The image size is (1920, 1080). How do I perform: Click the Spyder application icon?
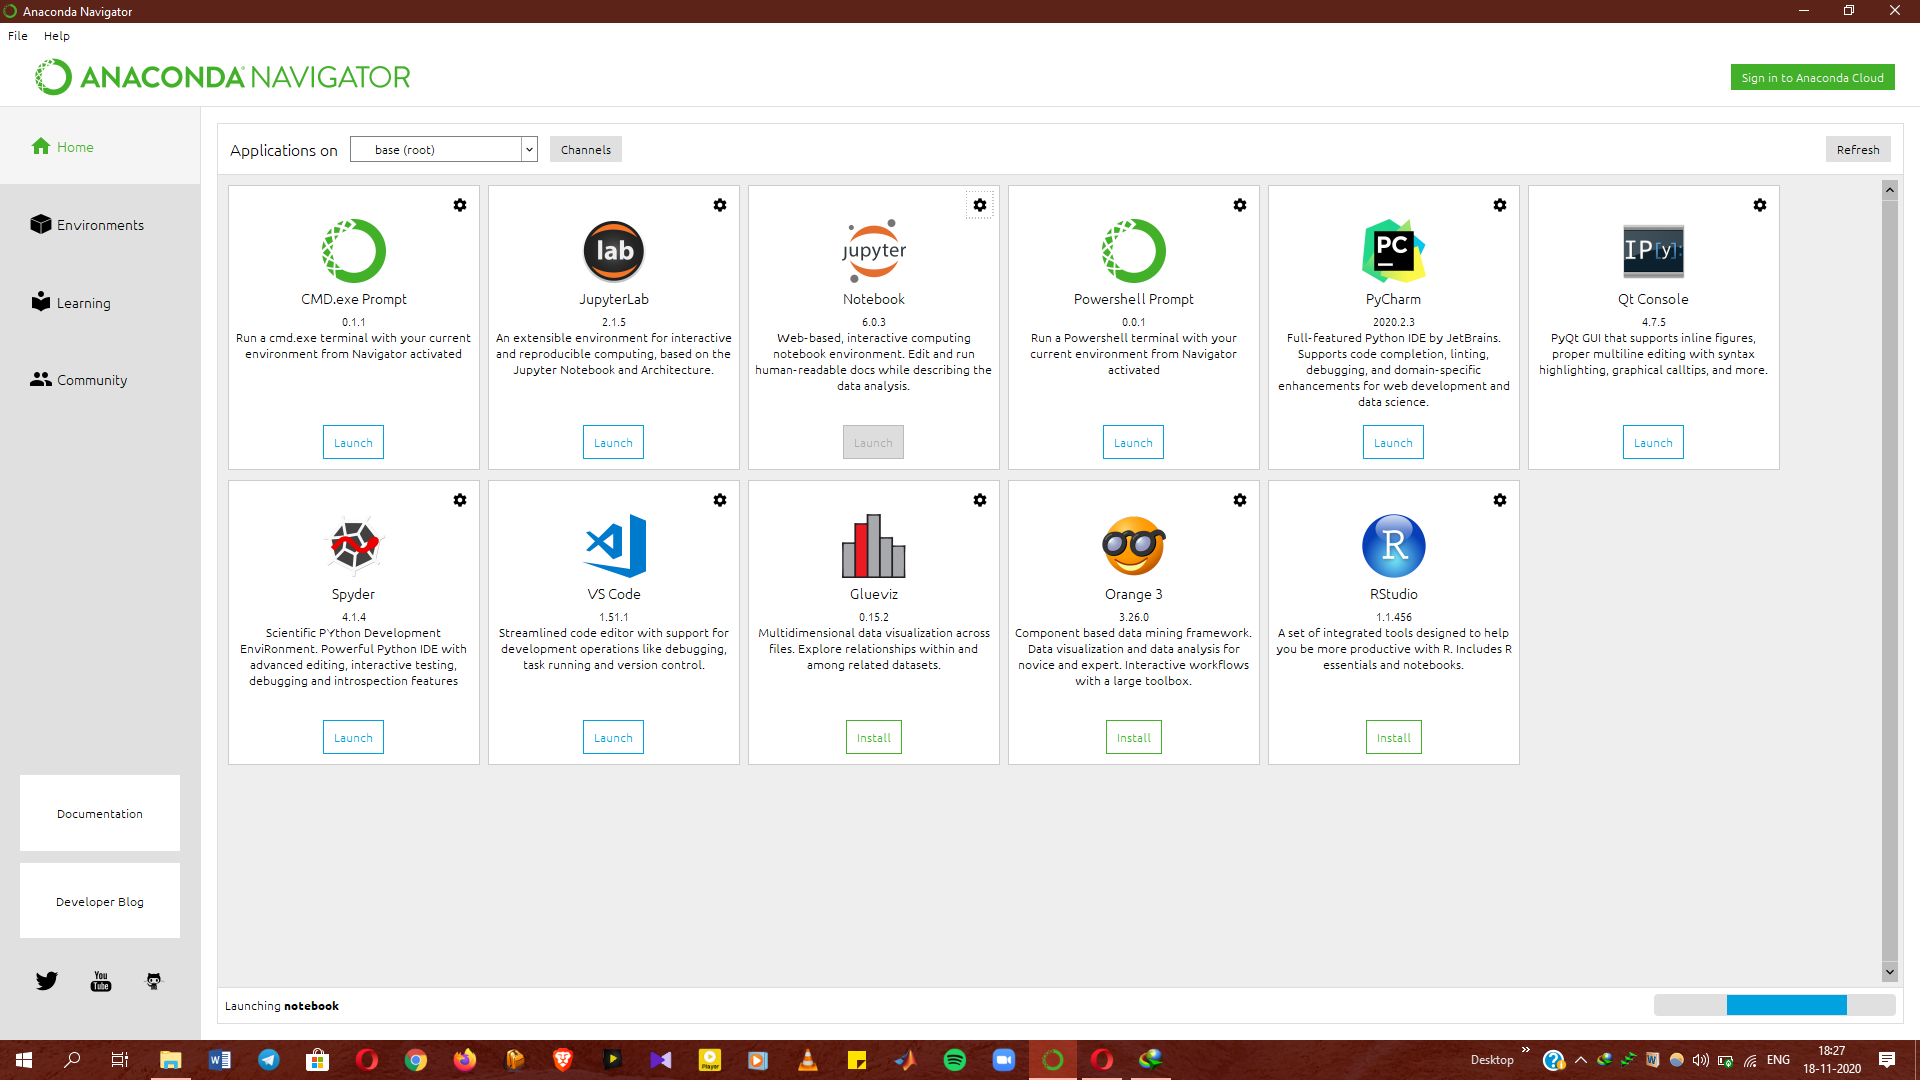(x=352, y=546)
